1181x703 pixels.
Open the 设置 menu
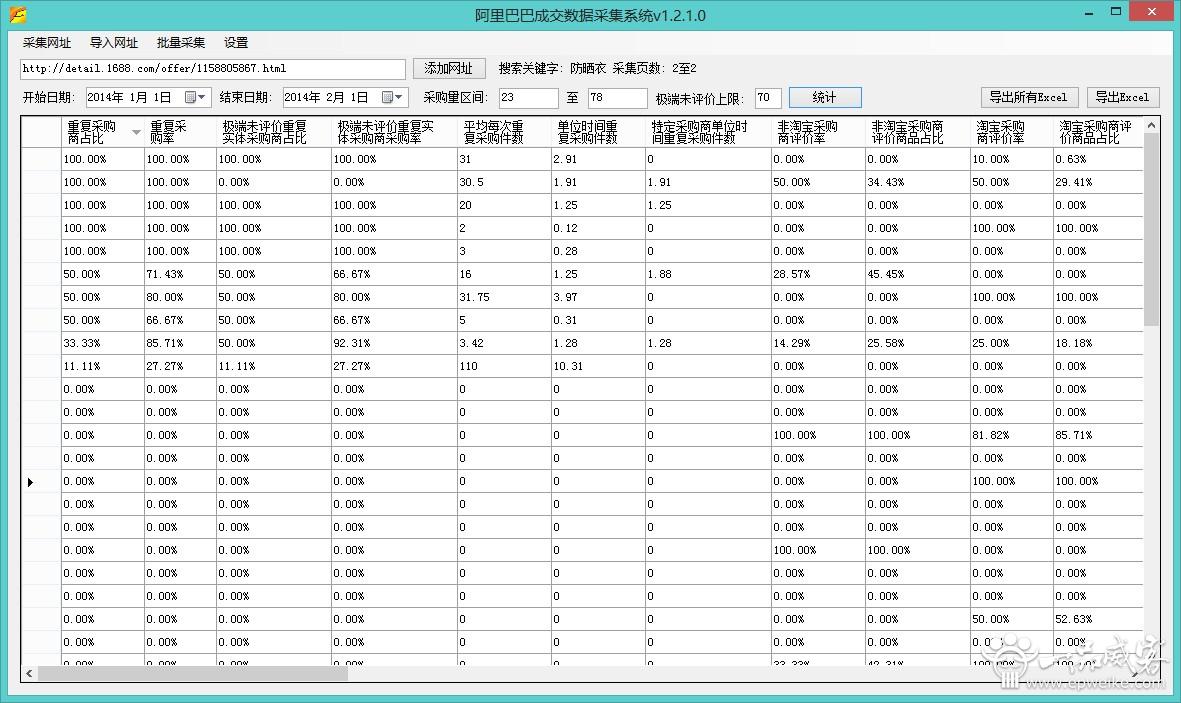coord(235,42)
